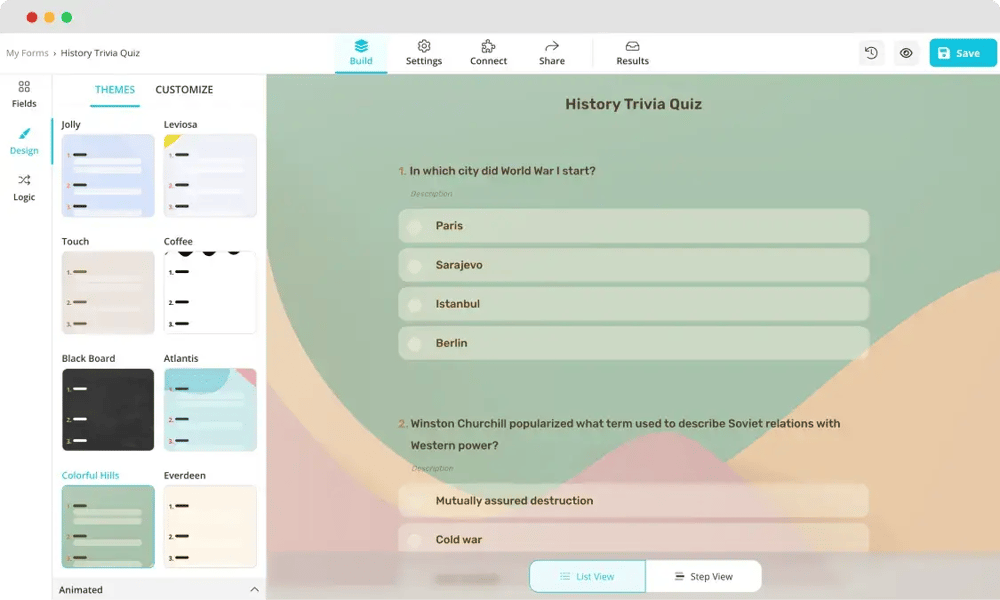Image resolution: width=1000 pixels, height=600 pixels.
Task: Preview form with the eye icon
Action: (x=906, y=53)
